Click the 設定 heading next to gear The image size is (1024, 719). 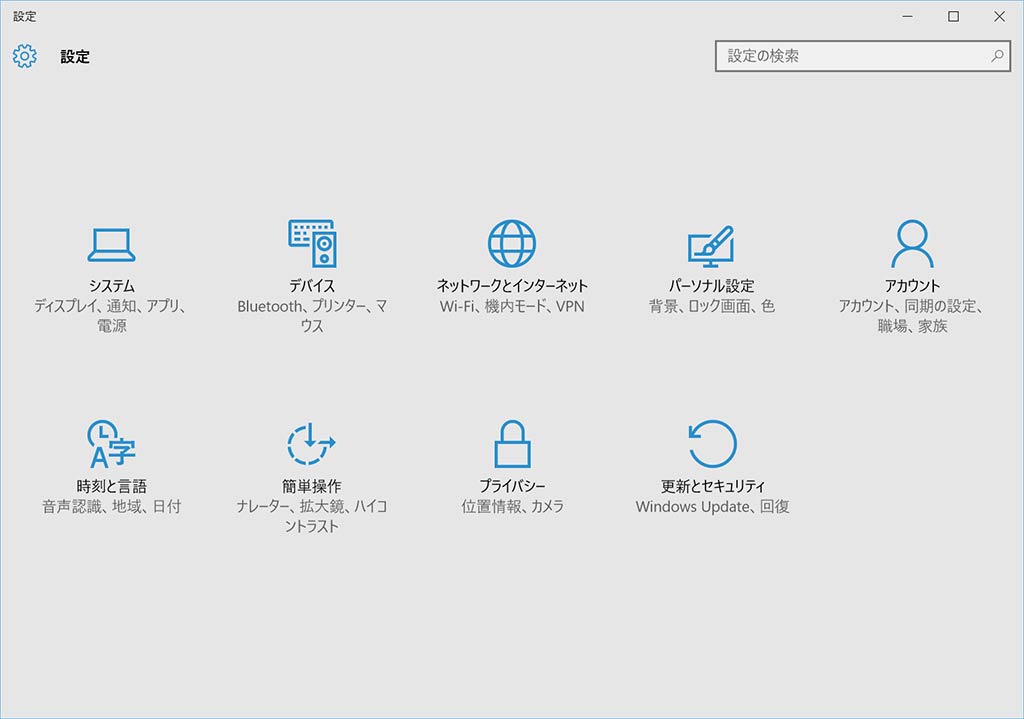(75, 57)
